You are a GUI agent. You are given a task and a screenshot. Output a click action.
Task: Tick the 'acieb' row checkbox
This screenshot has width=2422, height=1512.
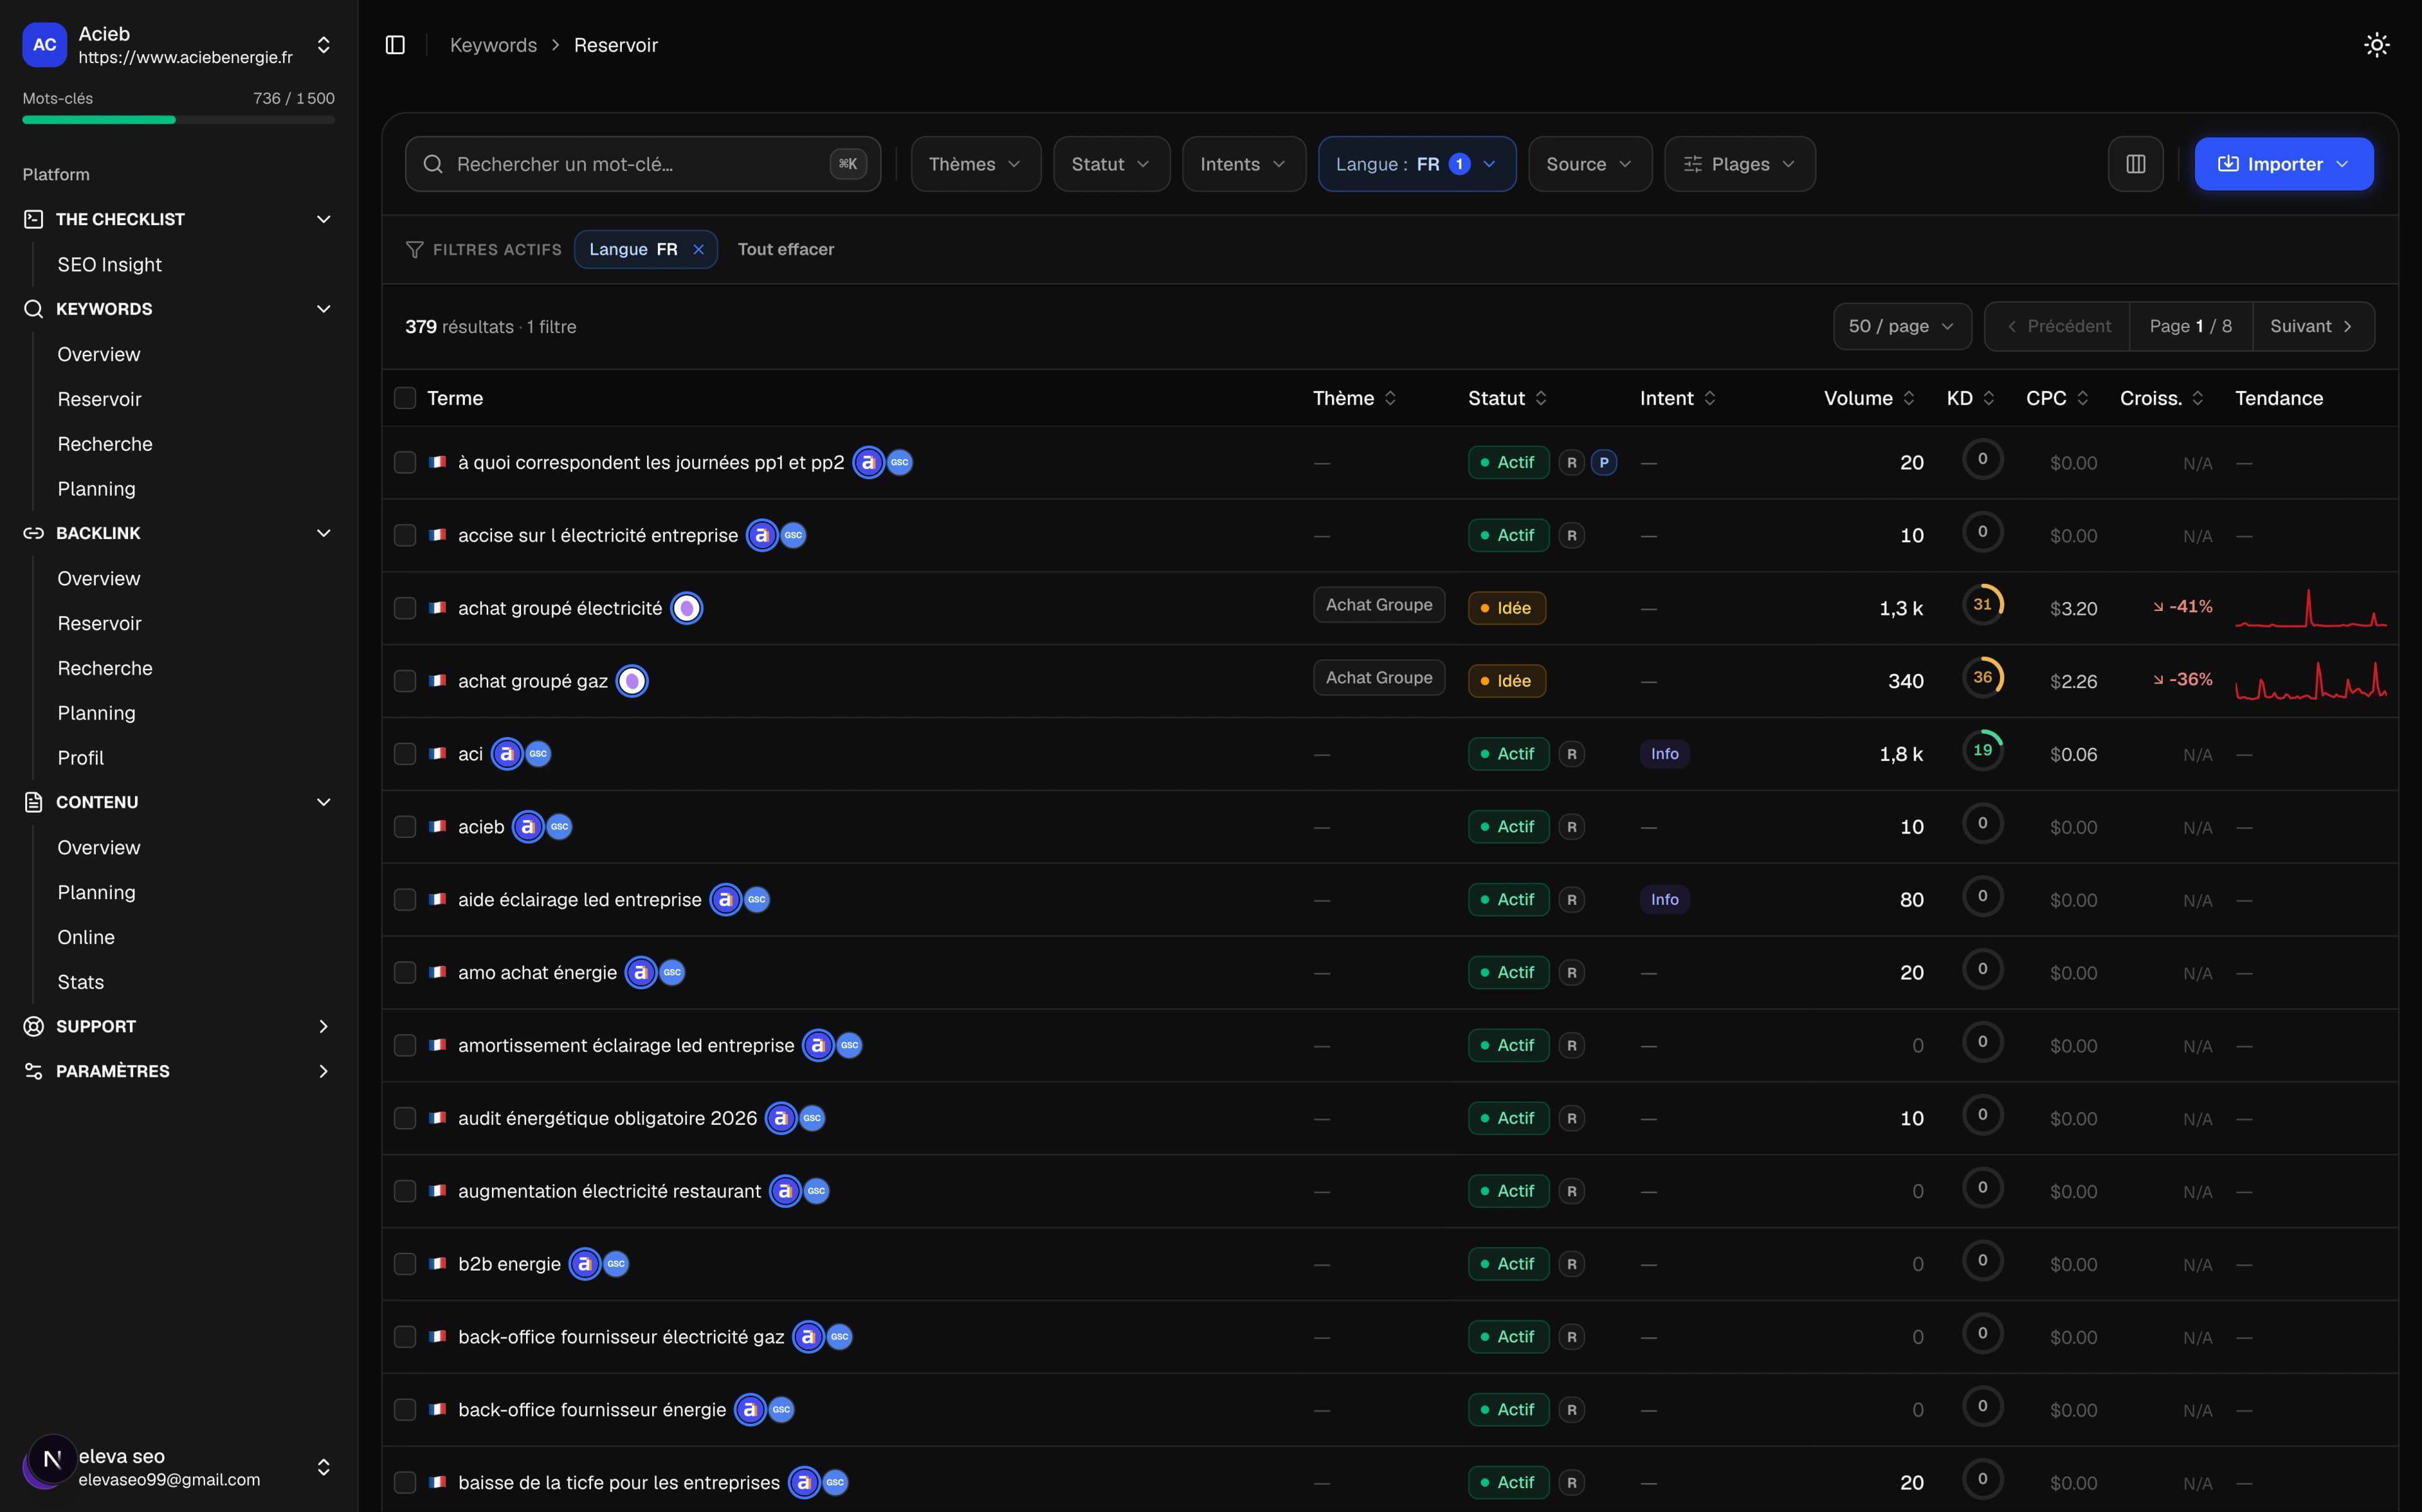point(404,827)
